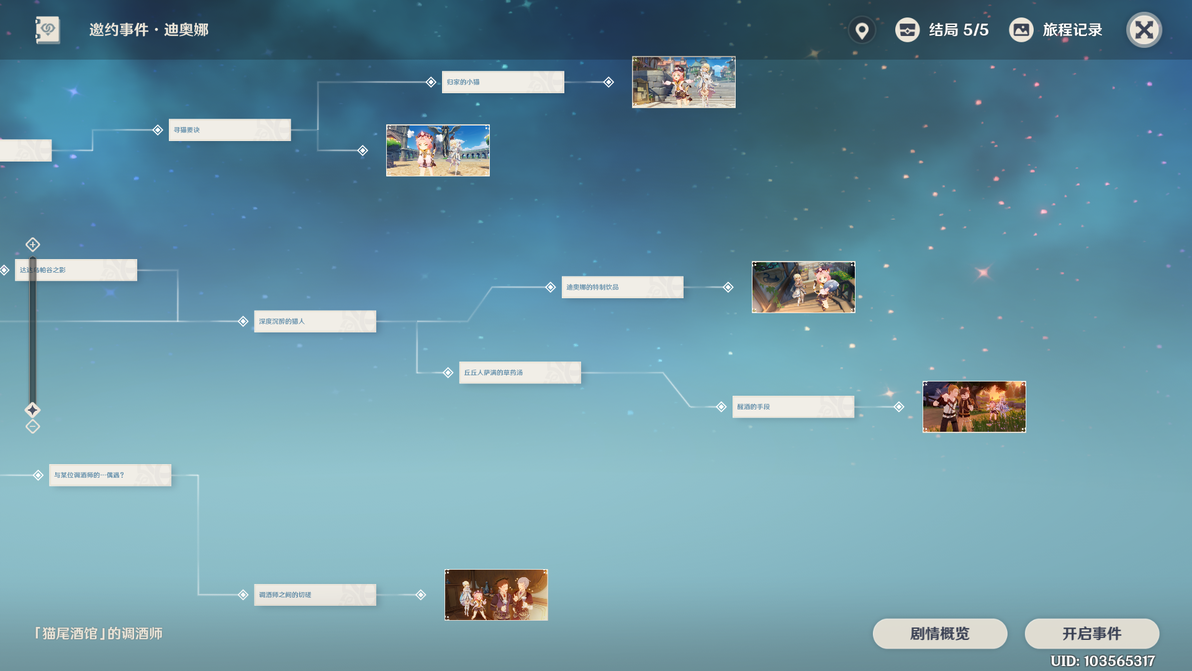Screen dimensions: 1192x671
Task: Click diamond marker left of 迪奥娜的特制饮品
Action: (550, 287)
